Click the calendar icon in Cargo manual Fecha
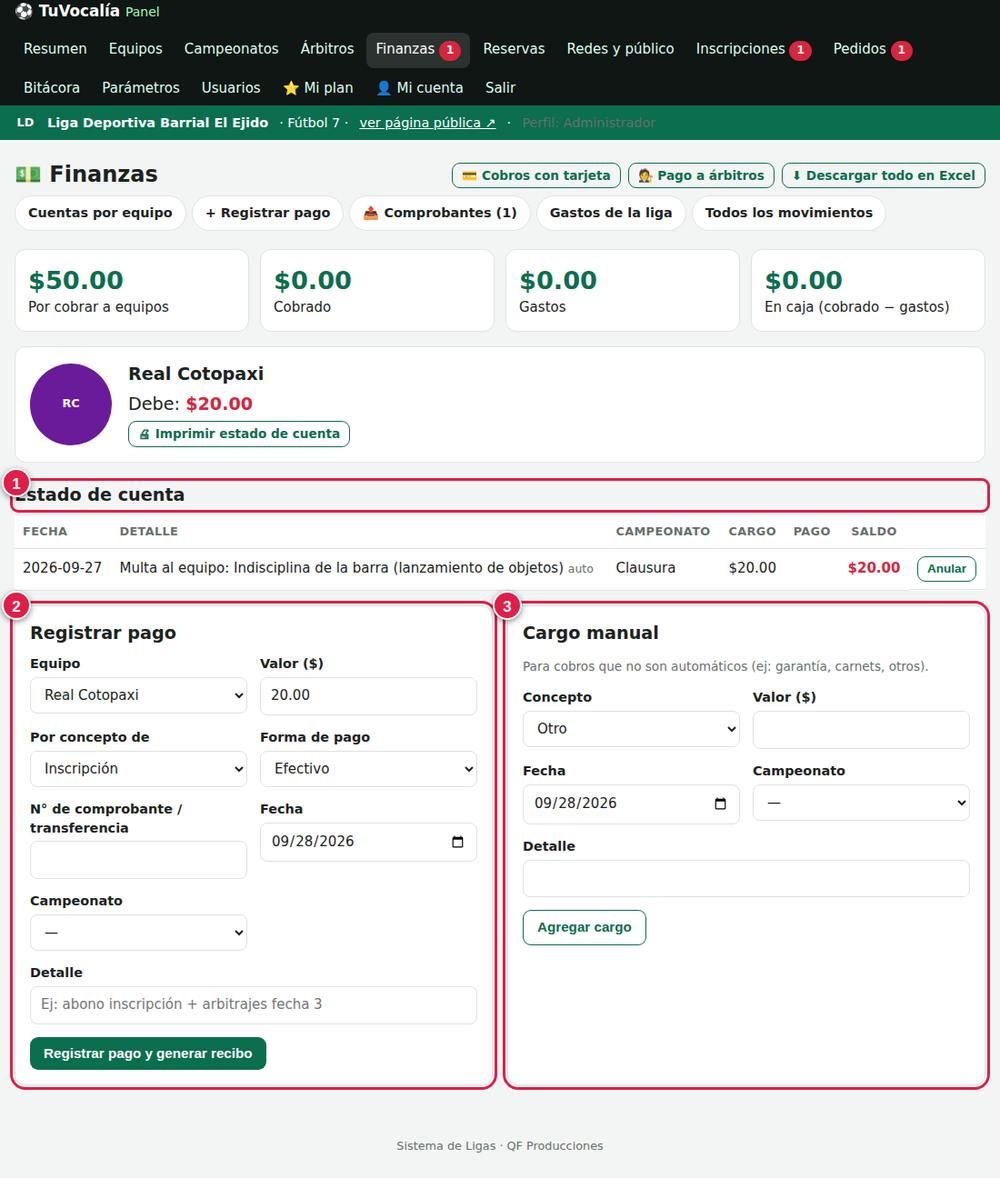The width and height of the screenshot is (1000, 1178). click(720, 803)
